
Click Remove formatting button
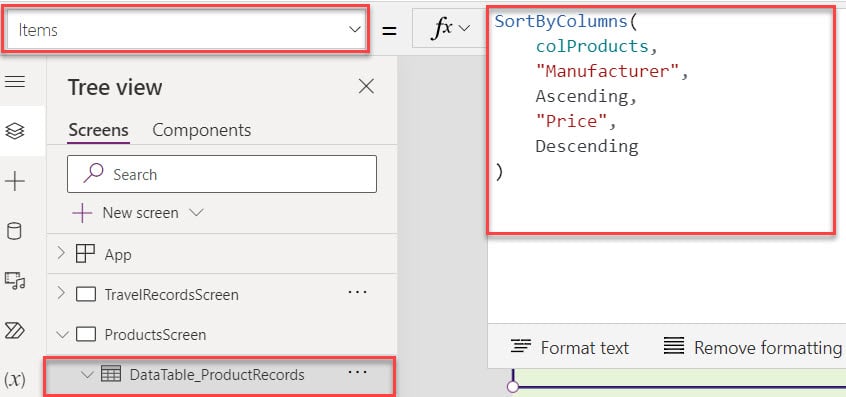tap(753, 348)
